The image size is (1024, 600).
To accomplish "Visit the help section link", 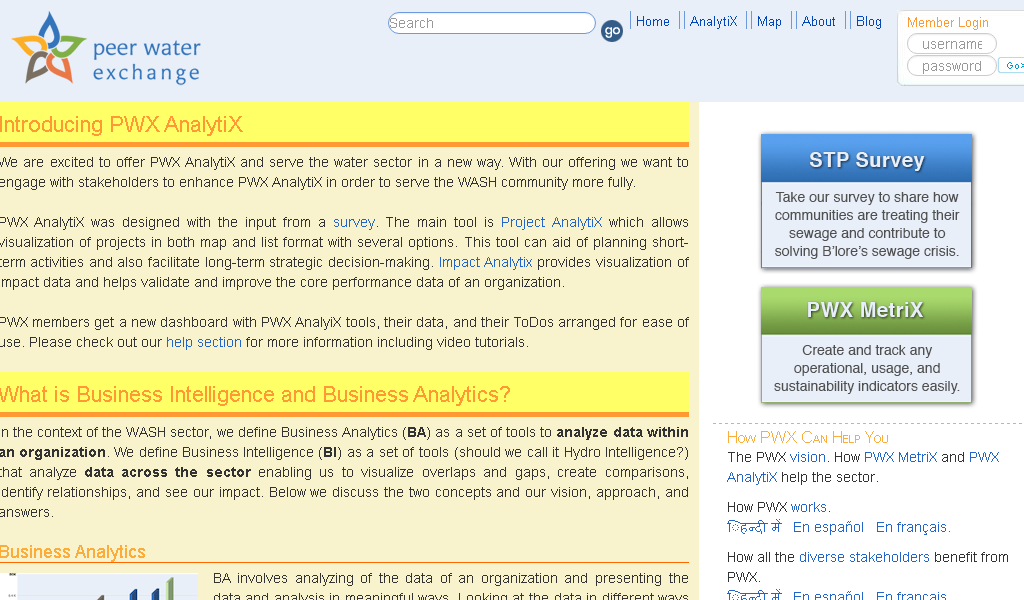I will point(204,342).
